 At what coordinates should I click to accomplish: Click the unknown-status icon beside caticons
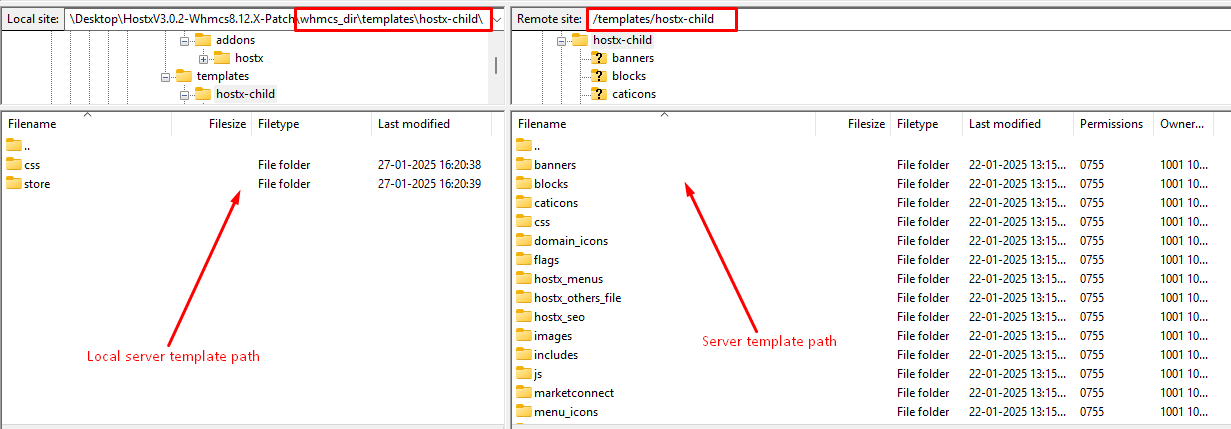pos(599,94)
